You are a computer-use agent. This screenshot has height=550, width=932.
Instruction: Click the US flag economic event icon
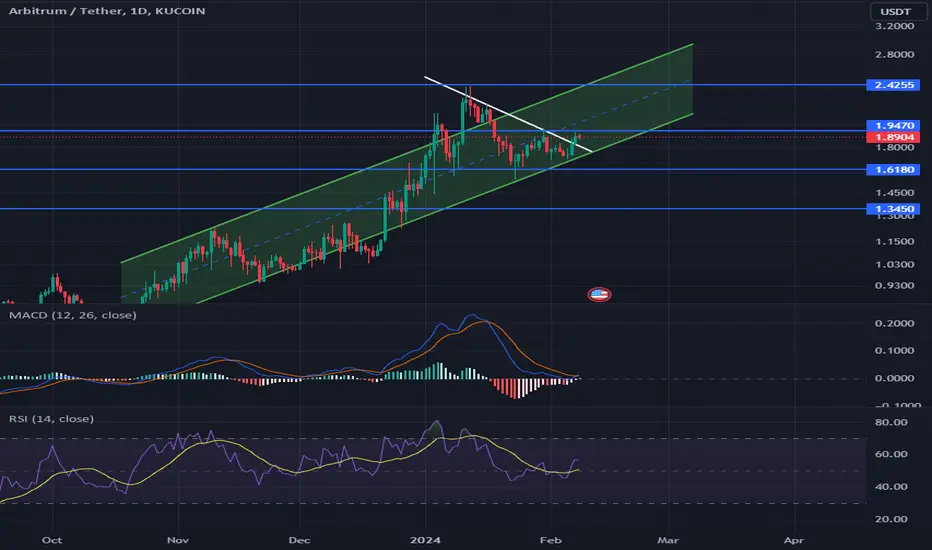(599, 294)
